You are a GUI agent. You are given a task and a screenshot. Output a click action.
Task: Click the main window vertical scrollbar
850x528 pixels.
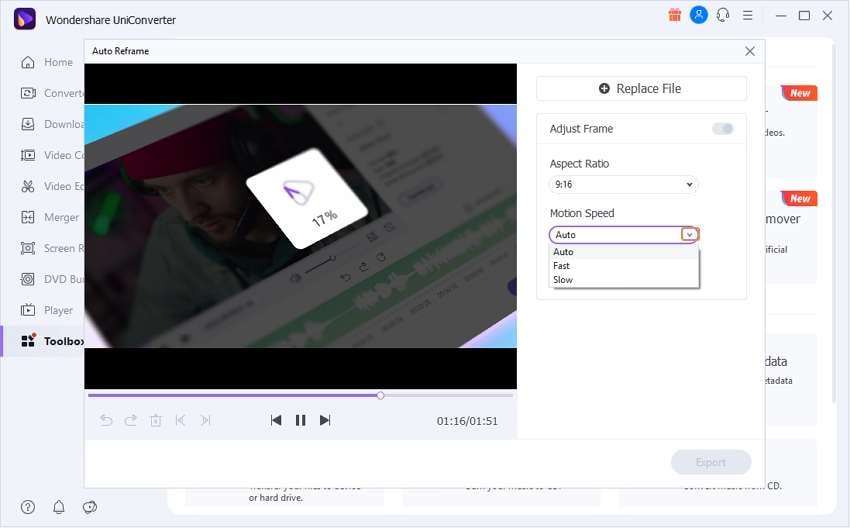coord(833,222)
